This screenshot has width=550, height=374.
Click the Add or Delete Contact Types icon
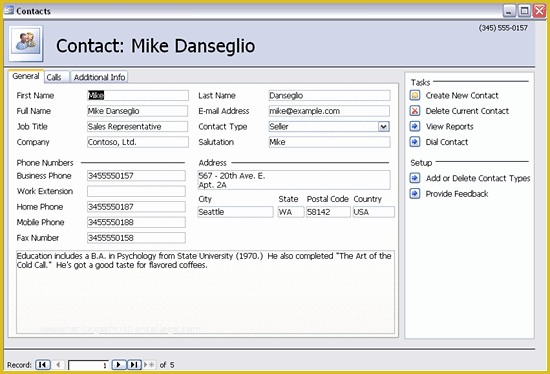[415, 178]
